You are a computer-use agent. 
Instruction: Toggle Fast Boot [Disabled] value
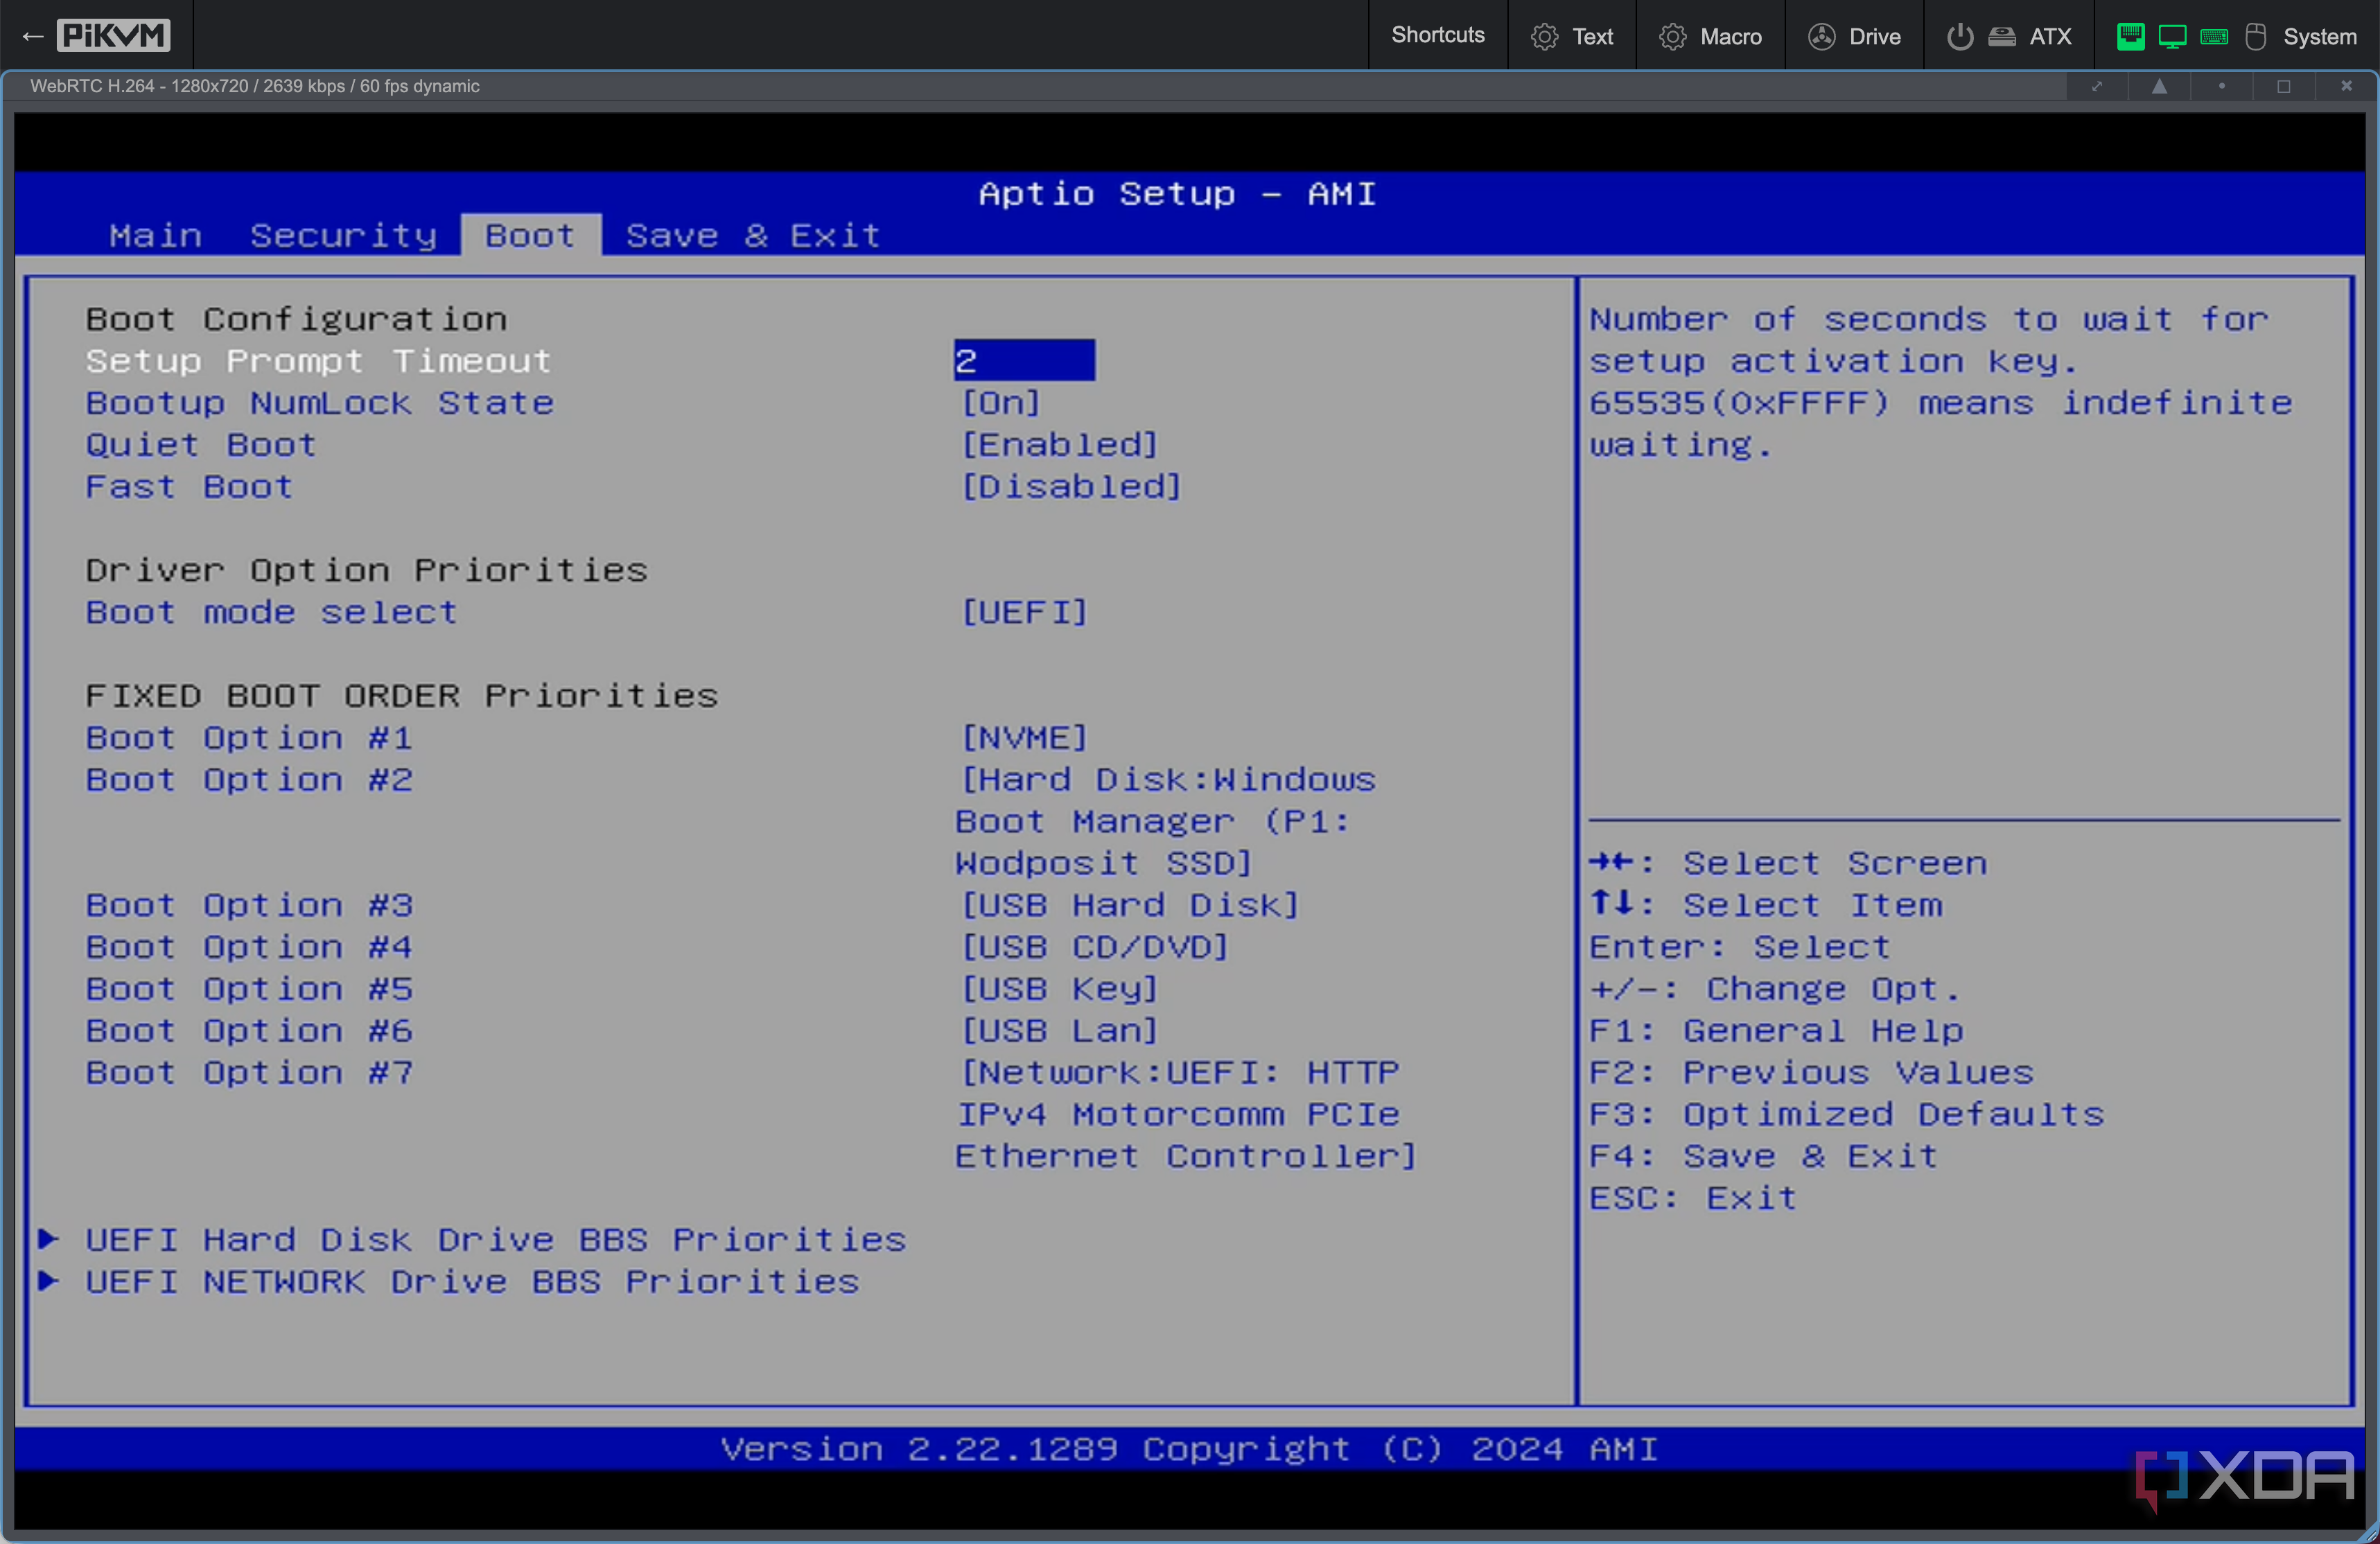click(x=1071, y=486)
